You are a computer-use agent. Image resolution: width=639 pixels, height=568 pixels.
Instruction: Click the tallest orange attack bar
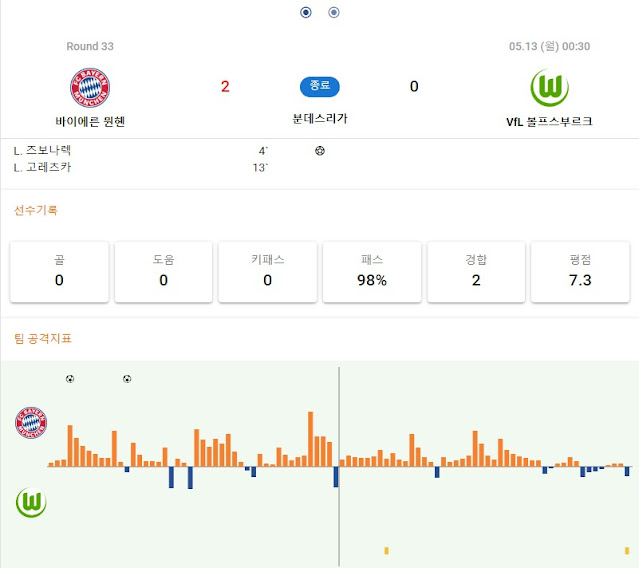coord(311,439)
